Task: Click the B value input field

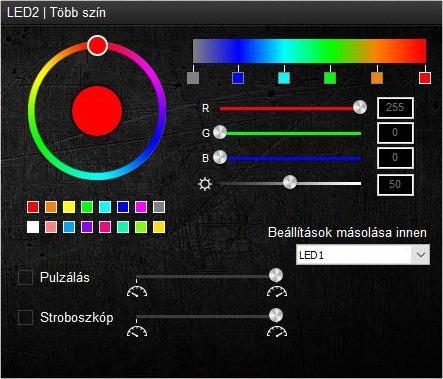Action: pyautogui.click(x=395, y=158)
